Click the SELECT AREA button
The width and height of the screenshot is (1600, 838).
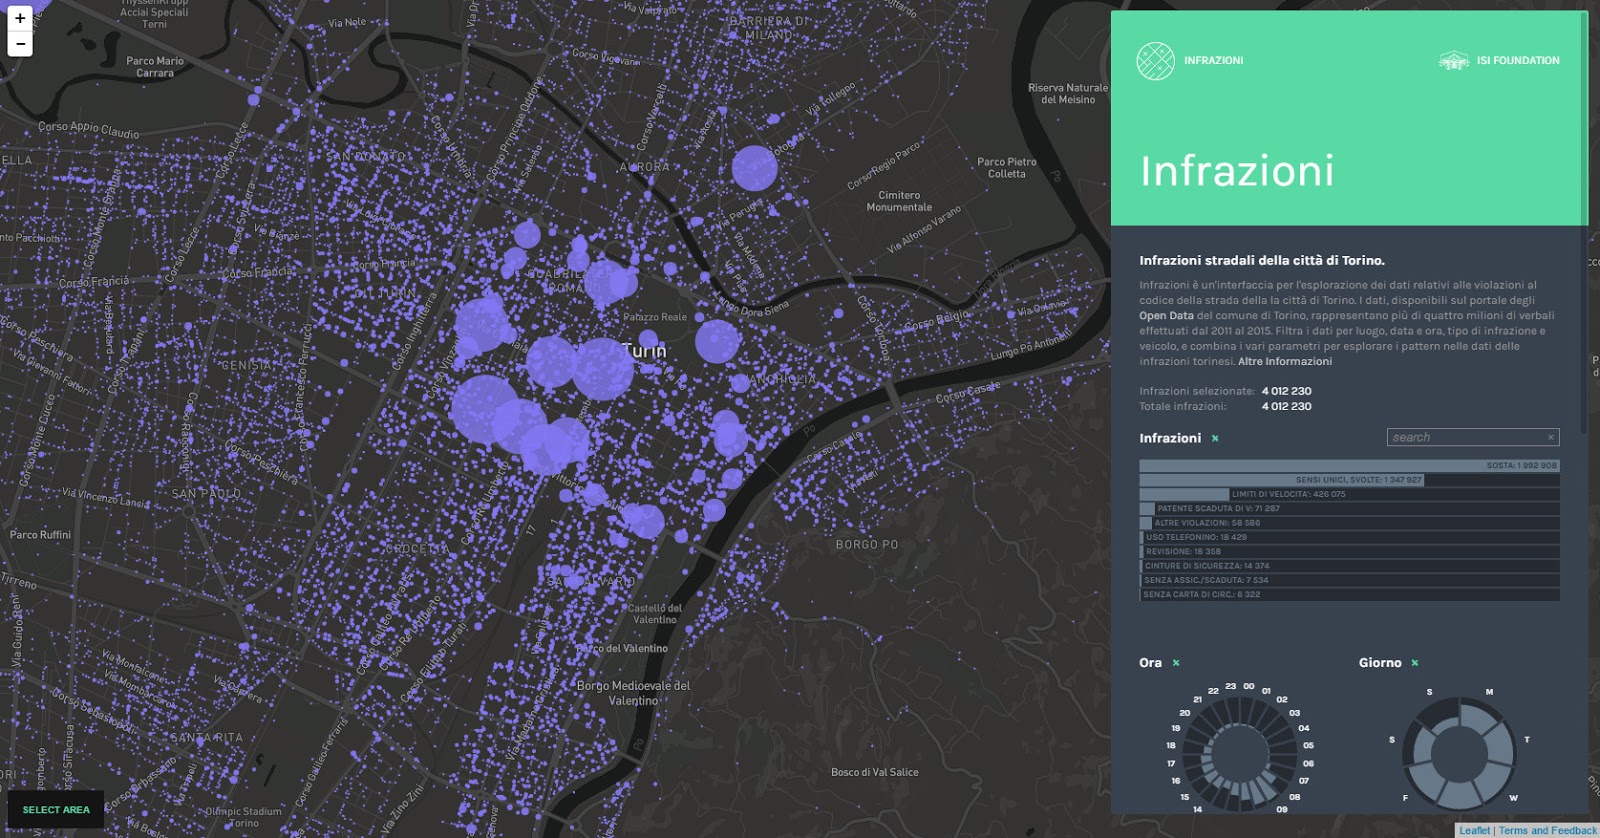click(56, 810)
